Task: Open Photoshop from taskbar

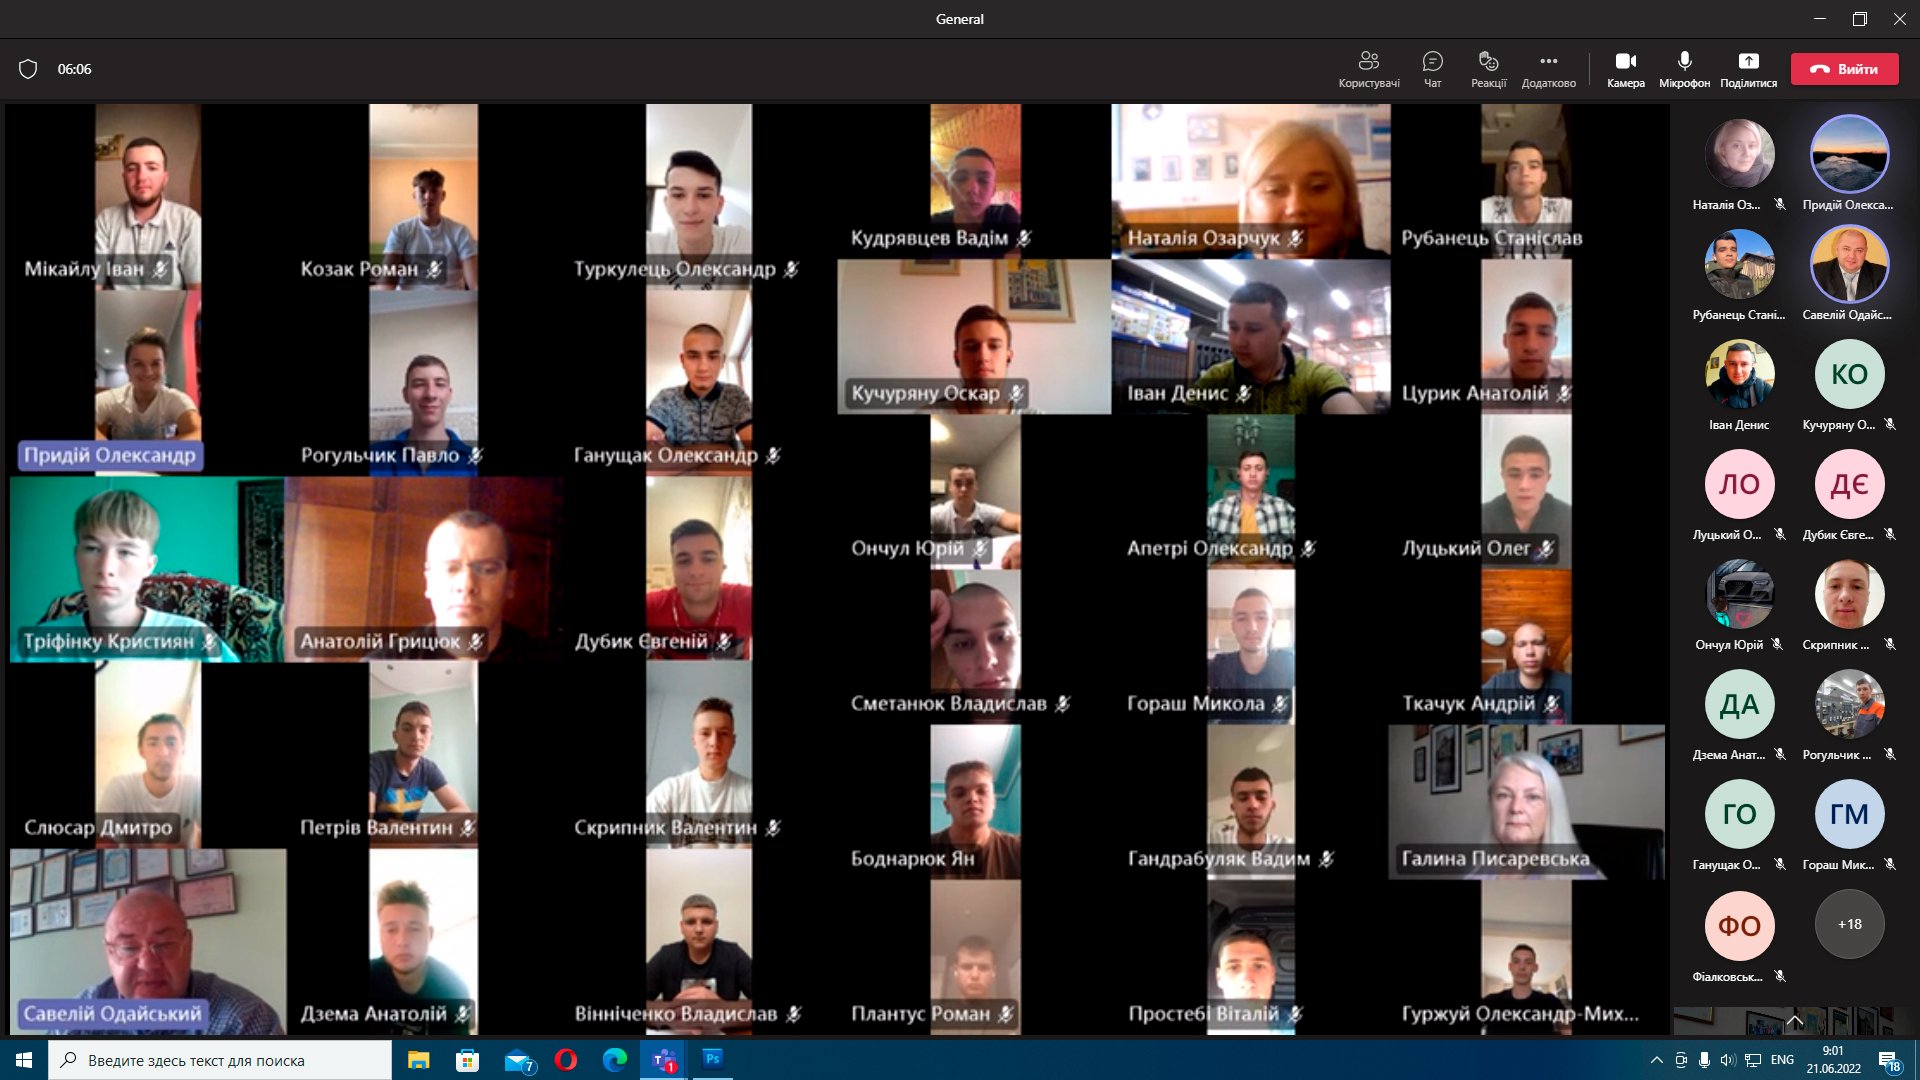Action: pos(712,1059)
